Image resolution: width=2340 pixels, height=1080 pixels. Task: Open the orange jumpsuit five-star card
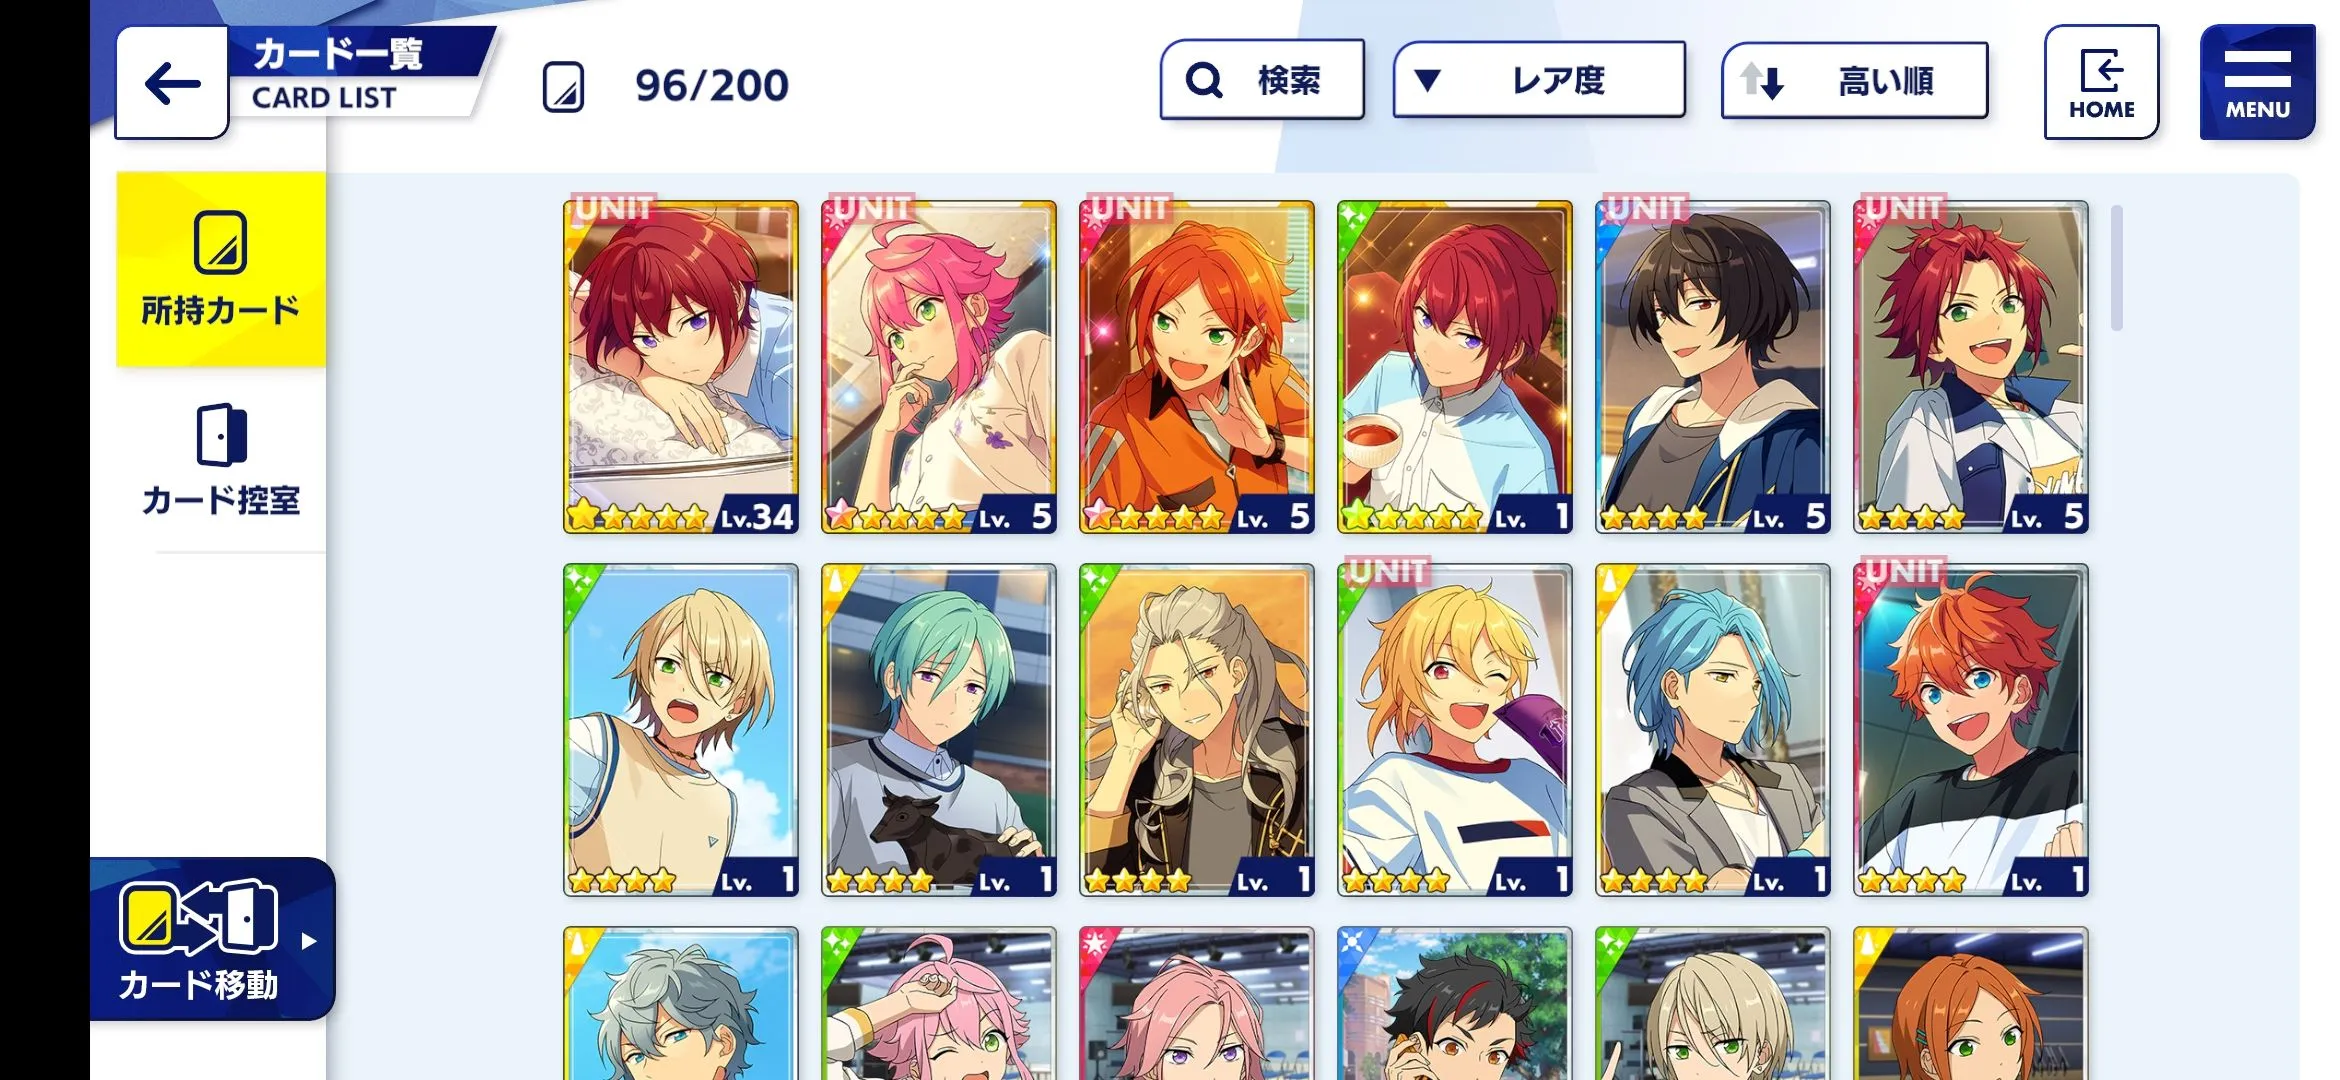tap(1197, 367)
